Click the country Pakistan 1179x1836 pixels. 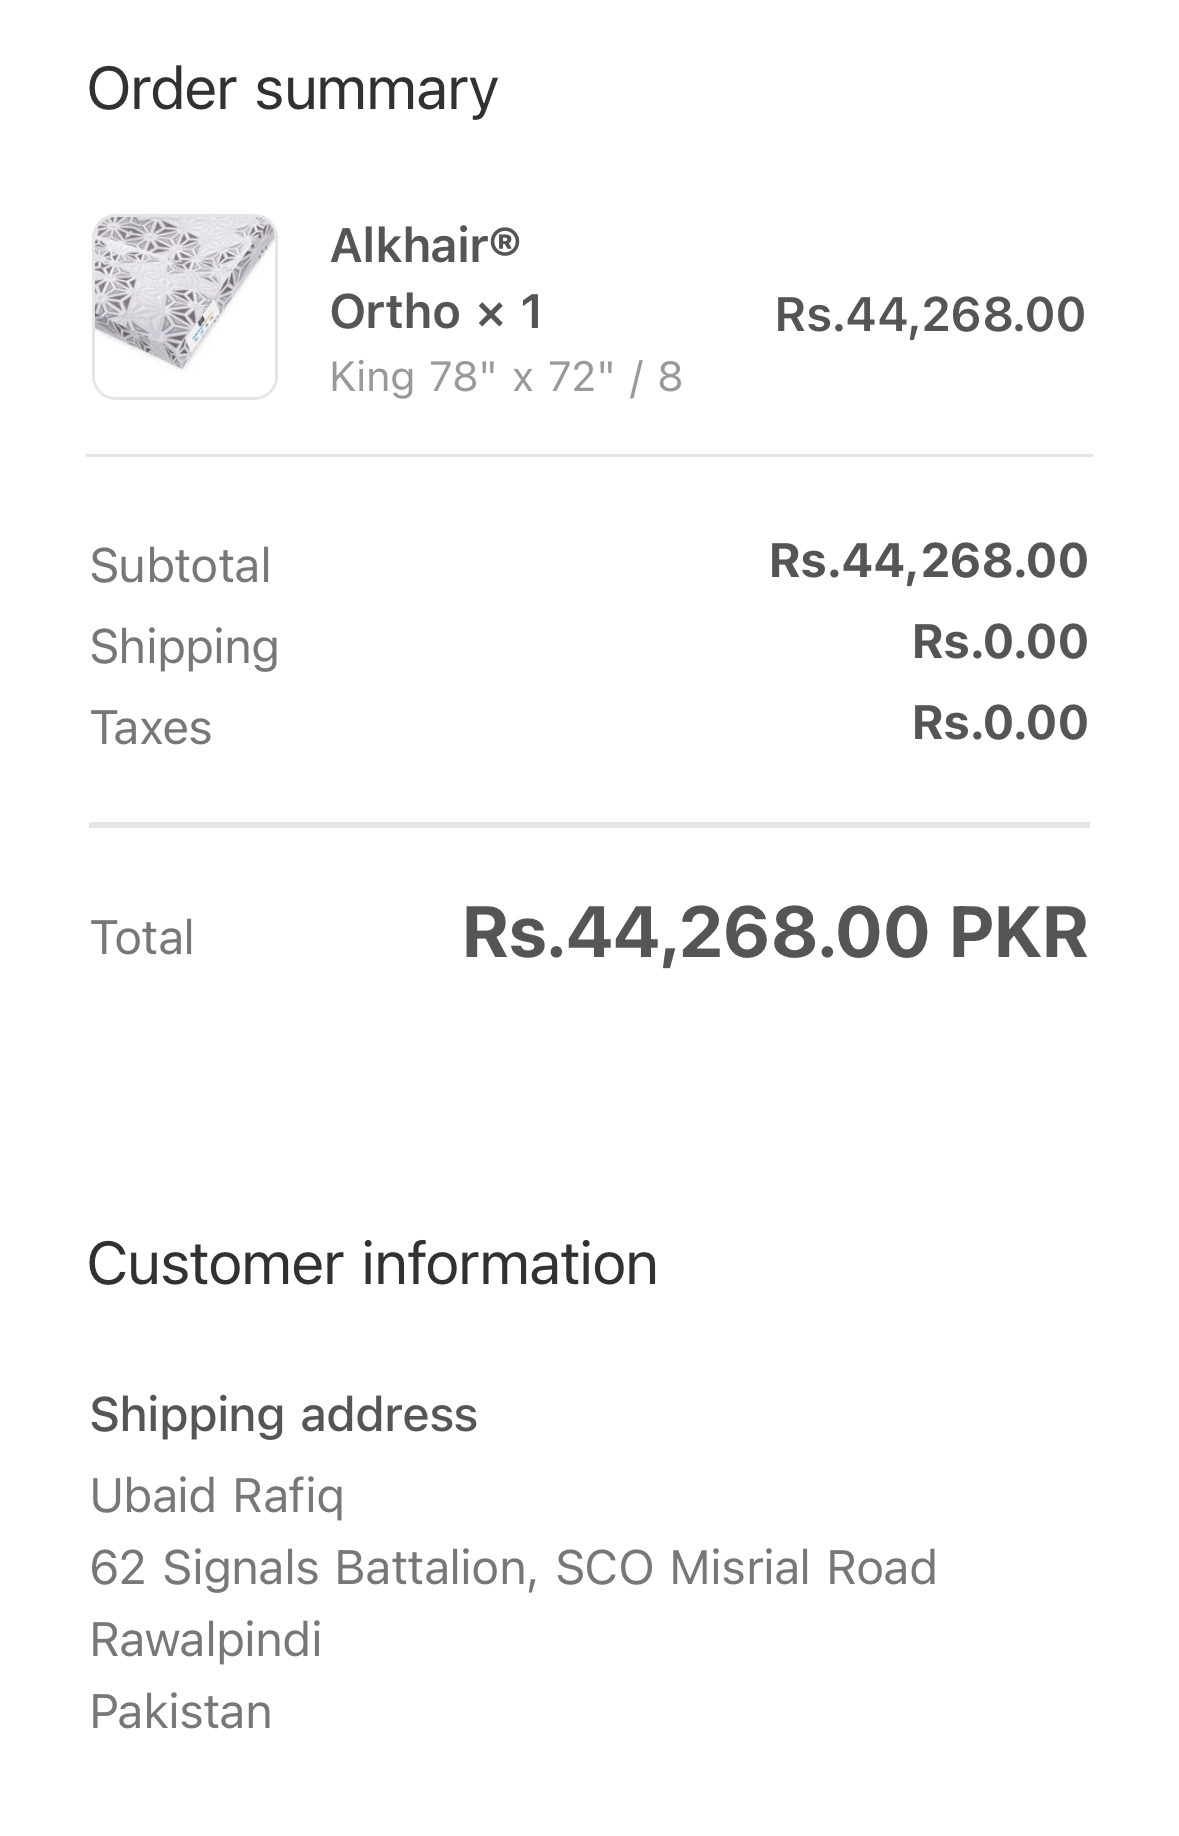181,1711
